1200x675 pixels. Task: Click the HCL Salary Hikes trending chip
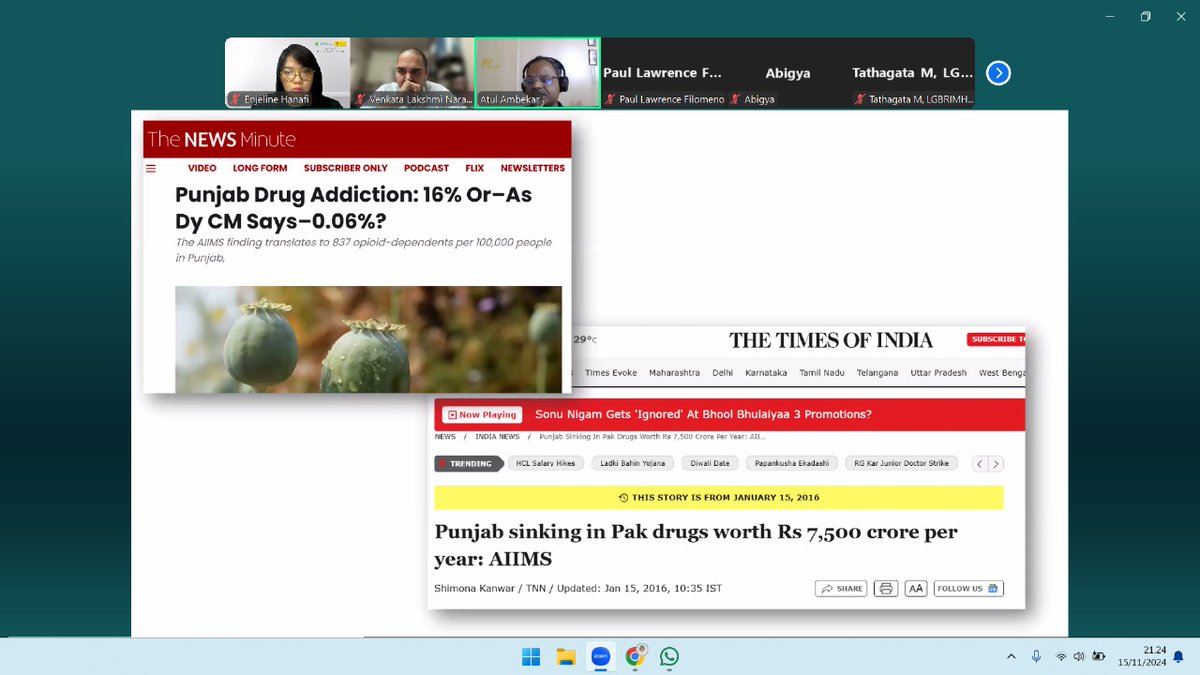[x=546, y=463]
